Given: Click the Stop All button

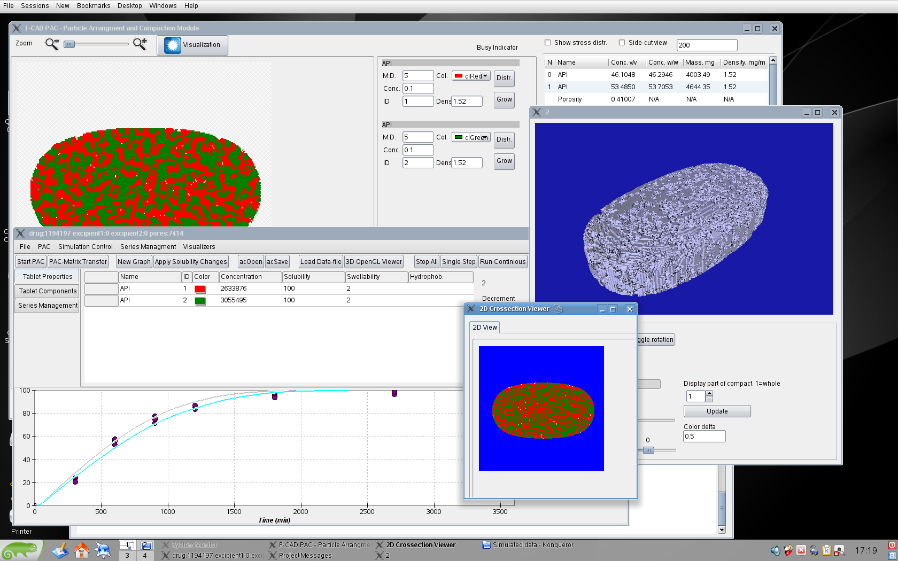Looking at the screenshot, I should (x=427, y=262).
